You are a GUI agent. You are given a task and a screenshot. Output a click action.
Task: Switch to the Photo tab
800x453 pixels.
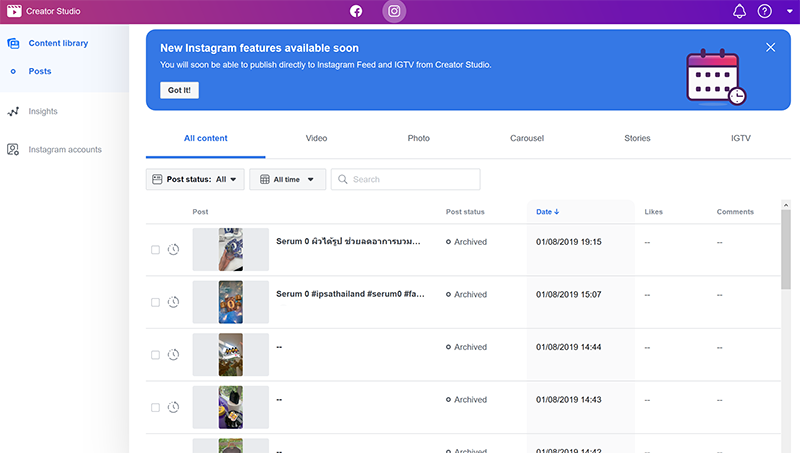[x=418, y=138]
